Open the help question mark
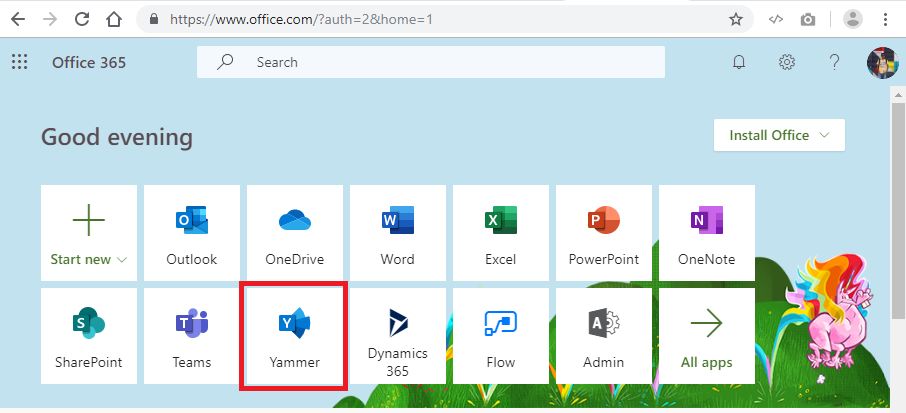The image size is (906, 413). click(x=834, y=62)
